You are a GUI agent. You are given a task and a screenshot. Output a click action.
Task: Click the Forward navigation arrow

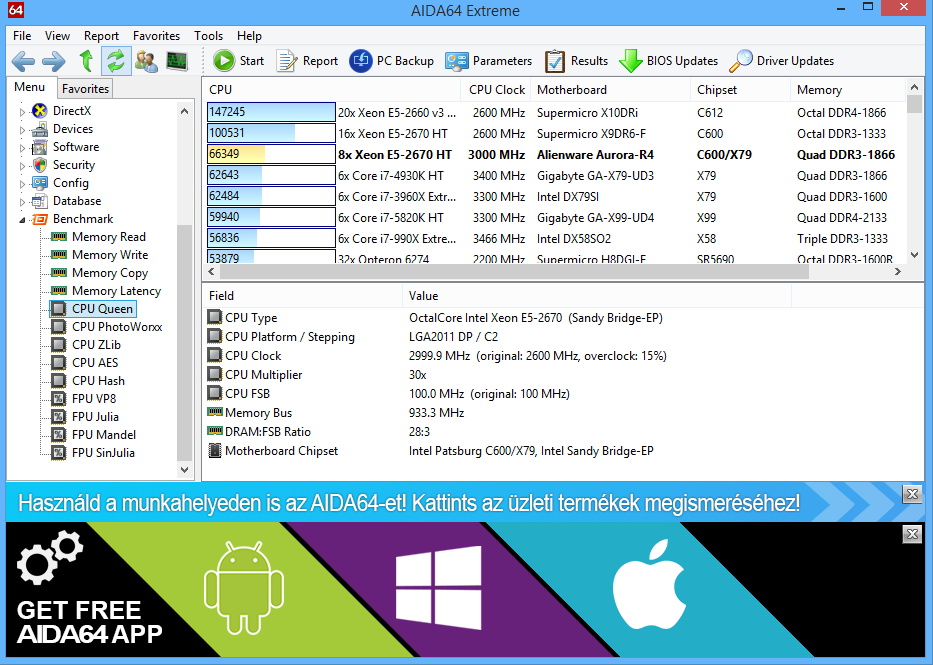(x=53, y=61)
